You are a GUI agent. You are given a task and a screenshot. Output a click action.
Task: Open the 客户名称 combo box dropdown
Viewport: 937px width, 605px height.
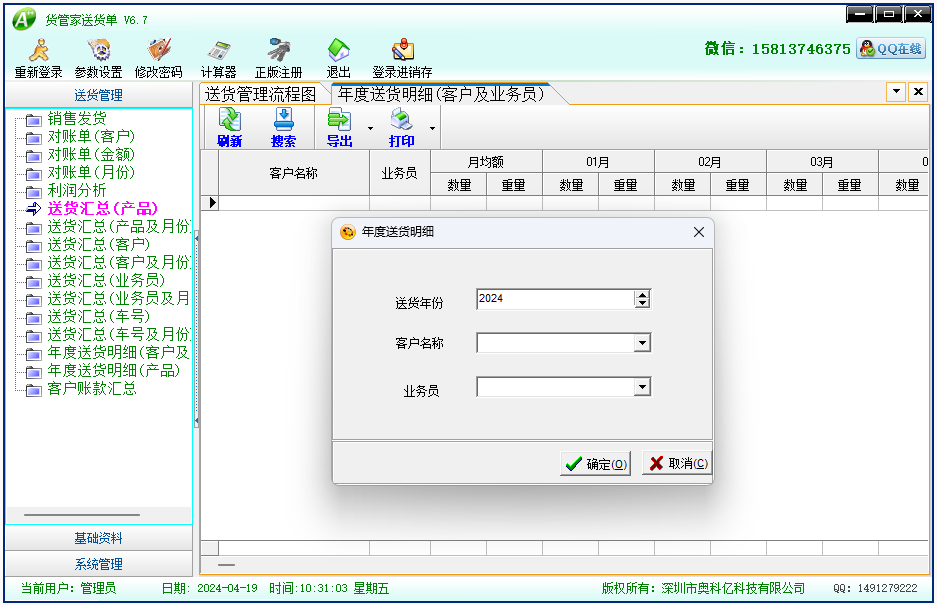tap(642, 343)
